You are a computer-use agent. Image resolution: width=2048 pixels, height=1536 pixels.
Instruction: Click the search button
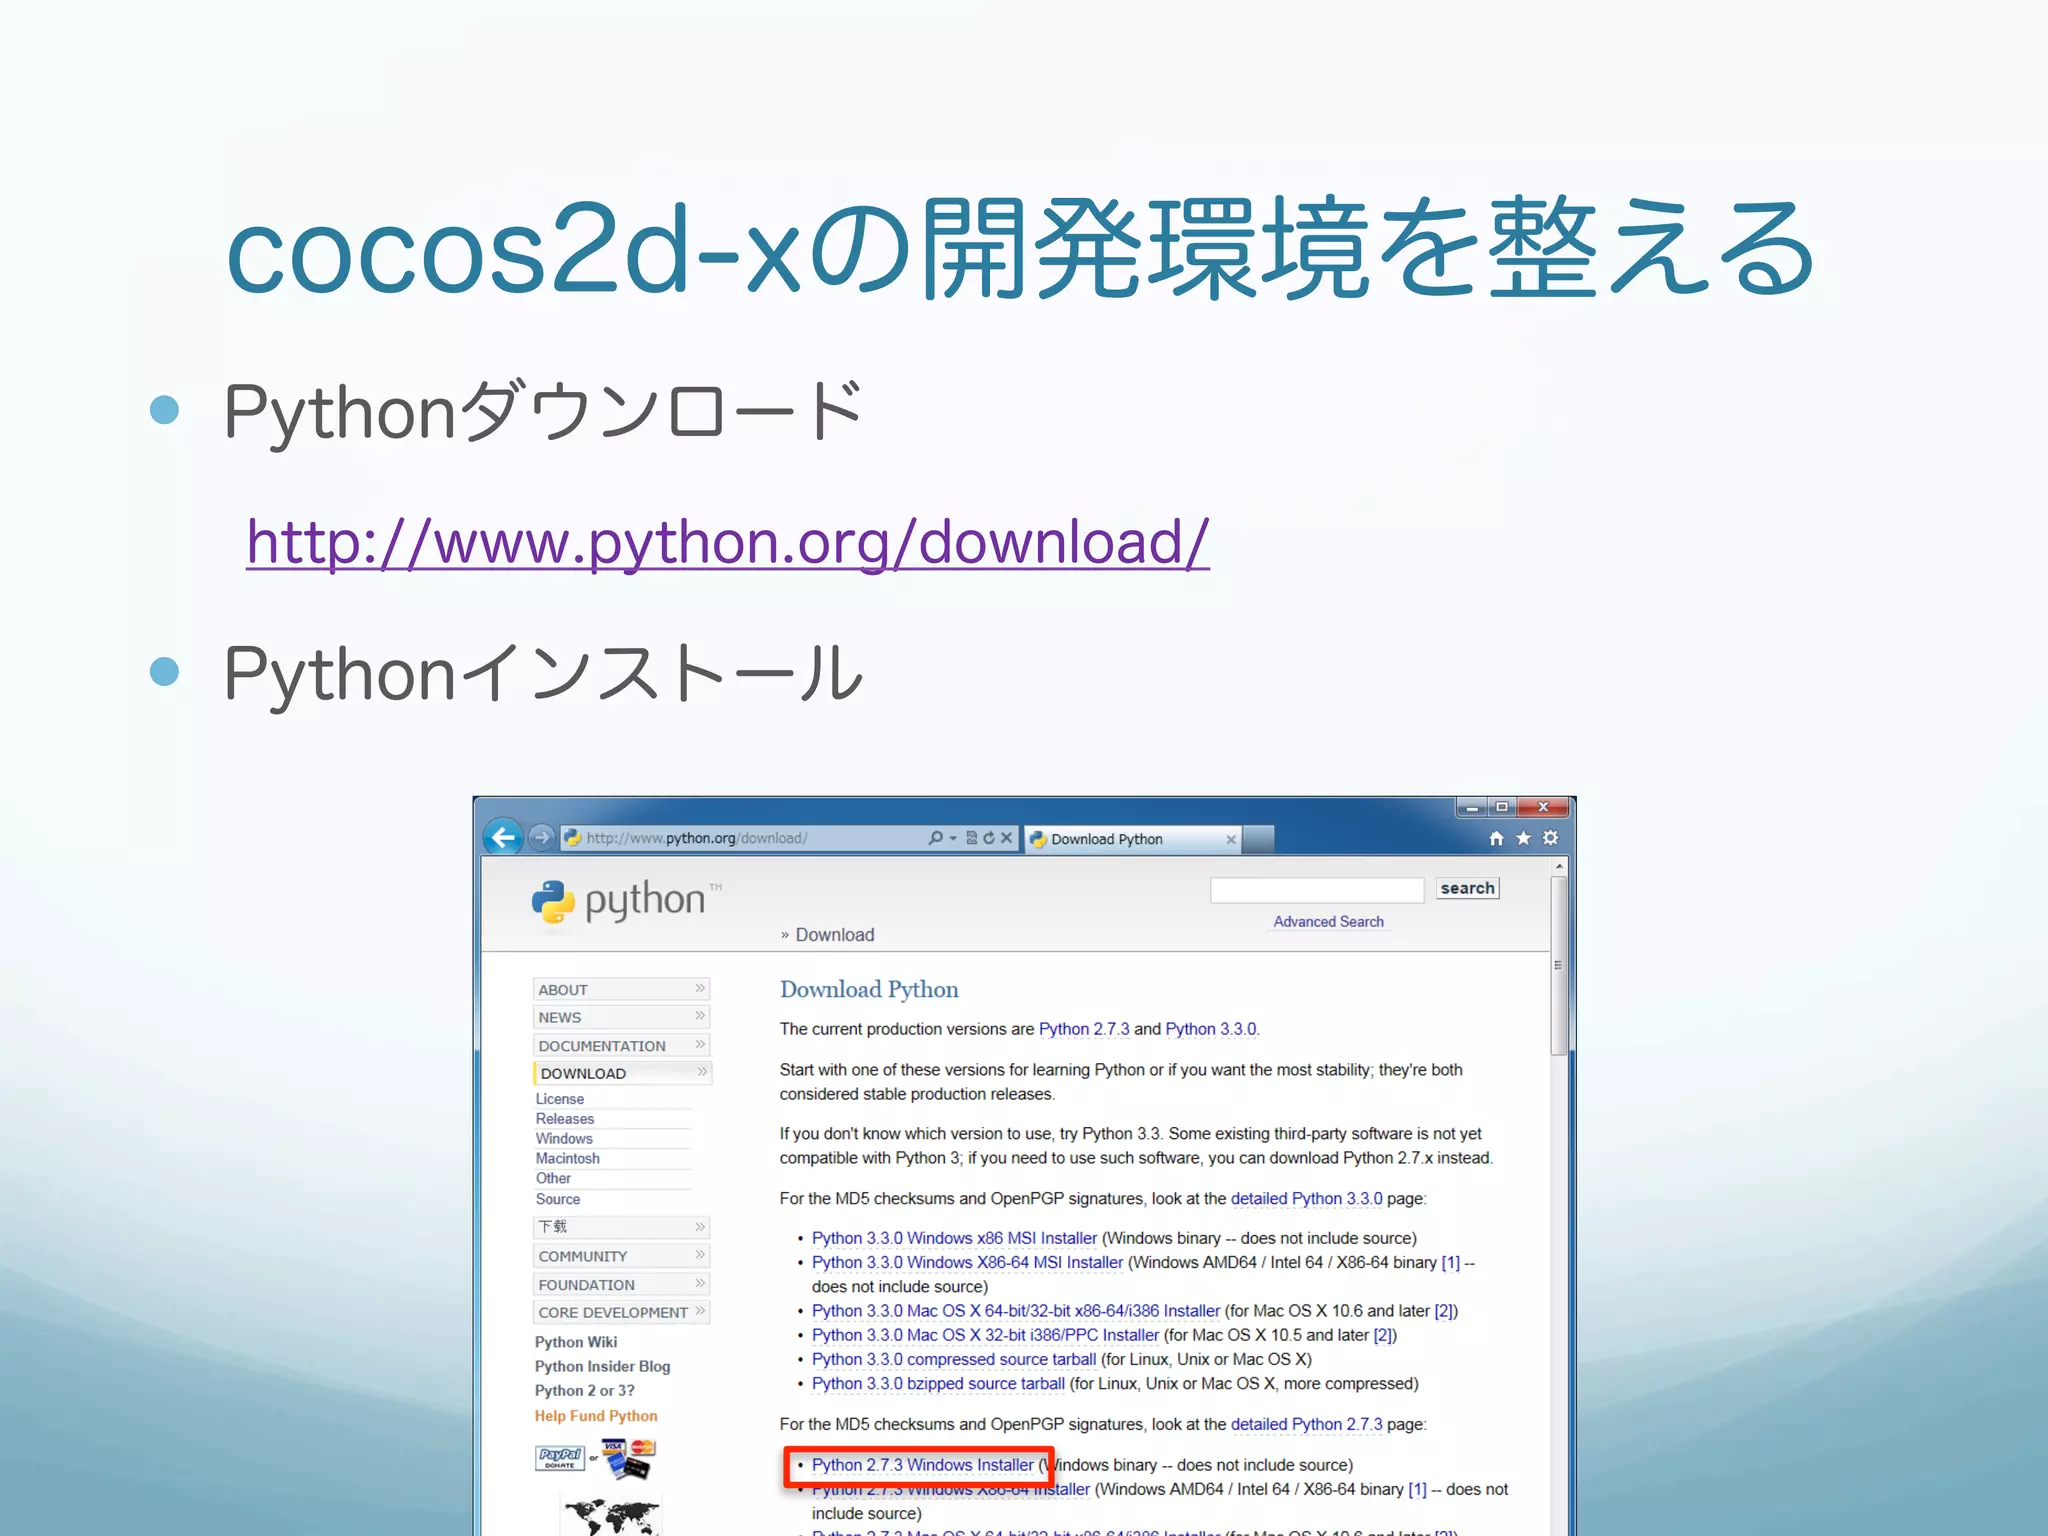pos(1467,888)
